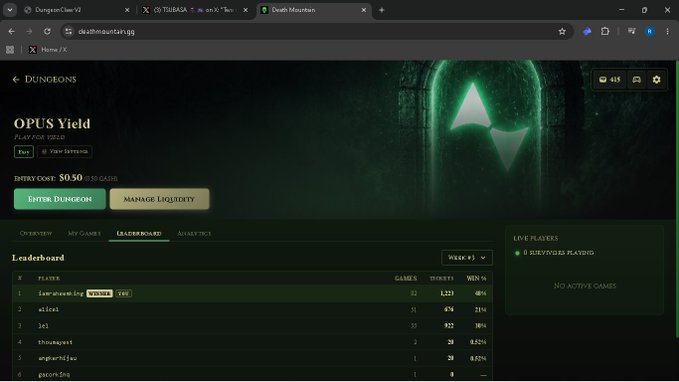Screen dimensions: 679x382
Task: Close the Death Mountain browser tab
Action: (x=364, y=10)
